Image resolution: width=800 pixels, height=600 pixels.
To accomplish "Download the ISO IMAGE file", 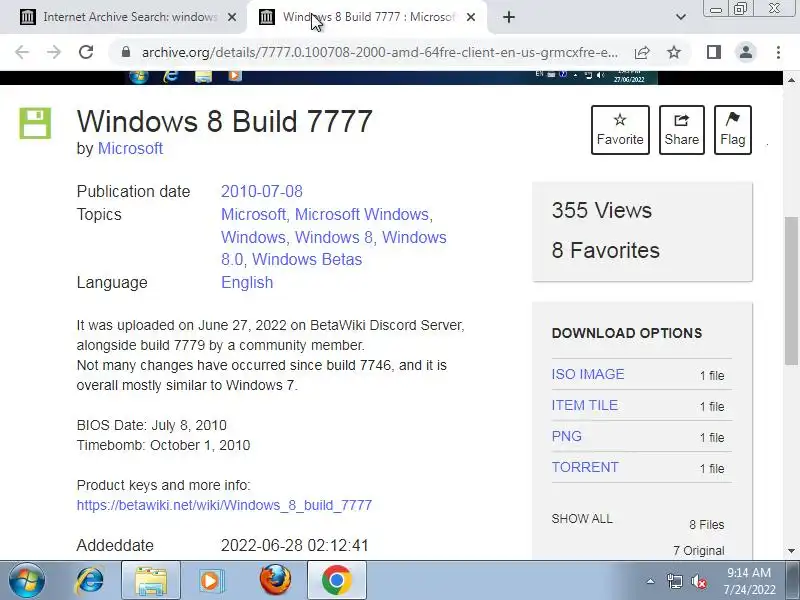I will tap(588, 374).
